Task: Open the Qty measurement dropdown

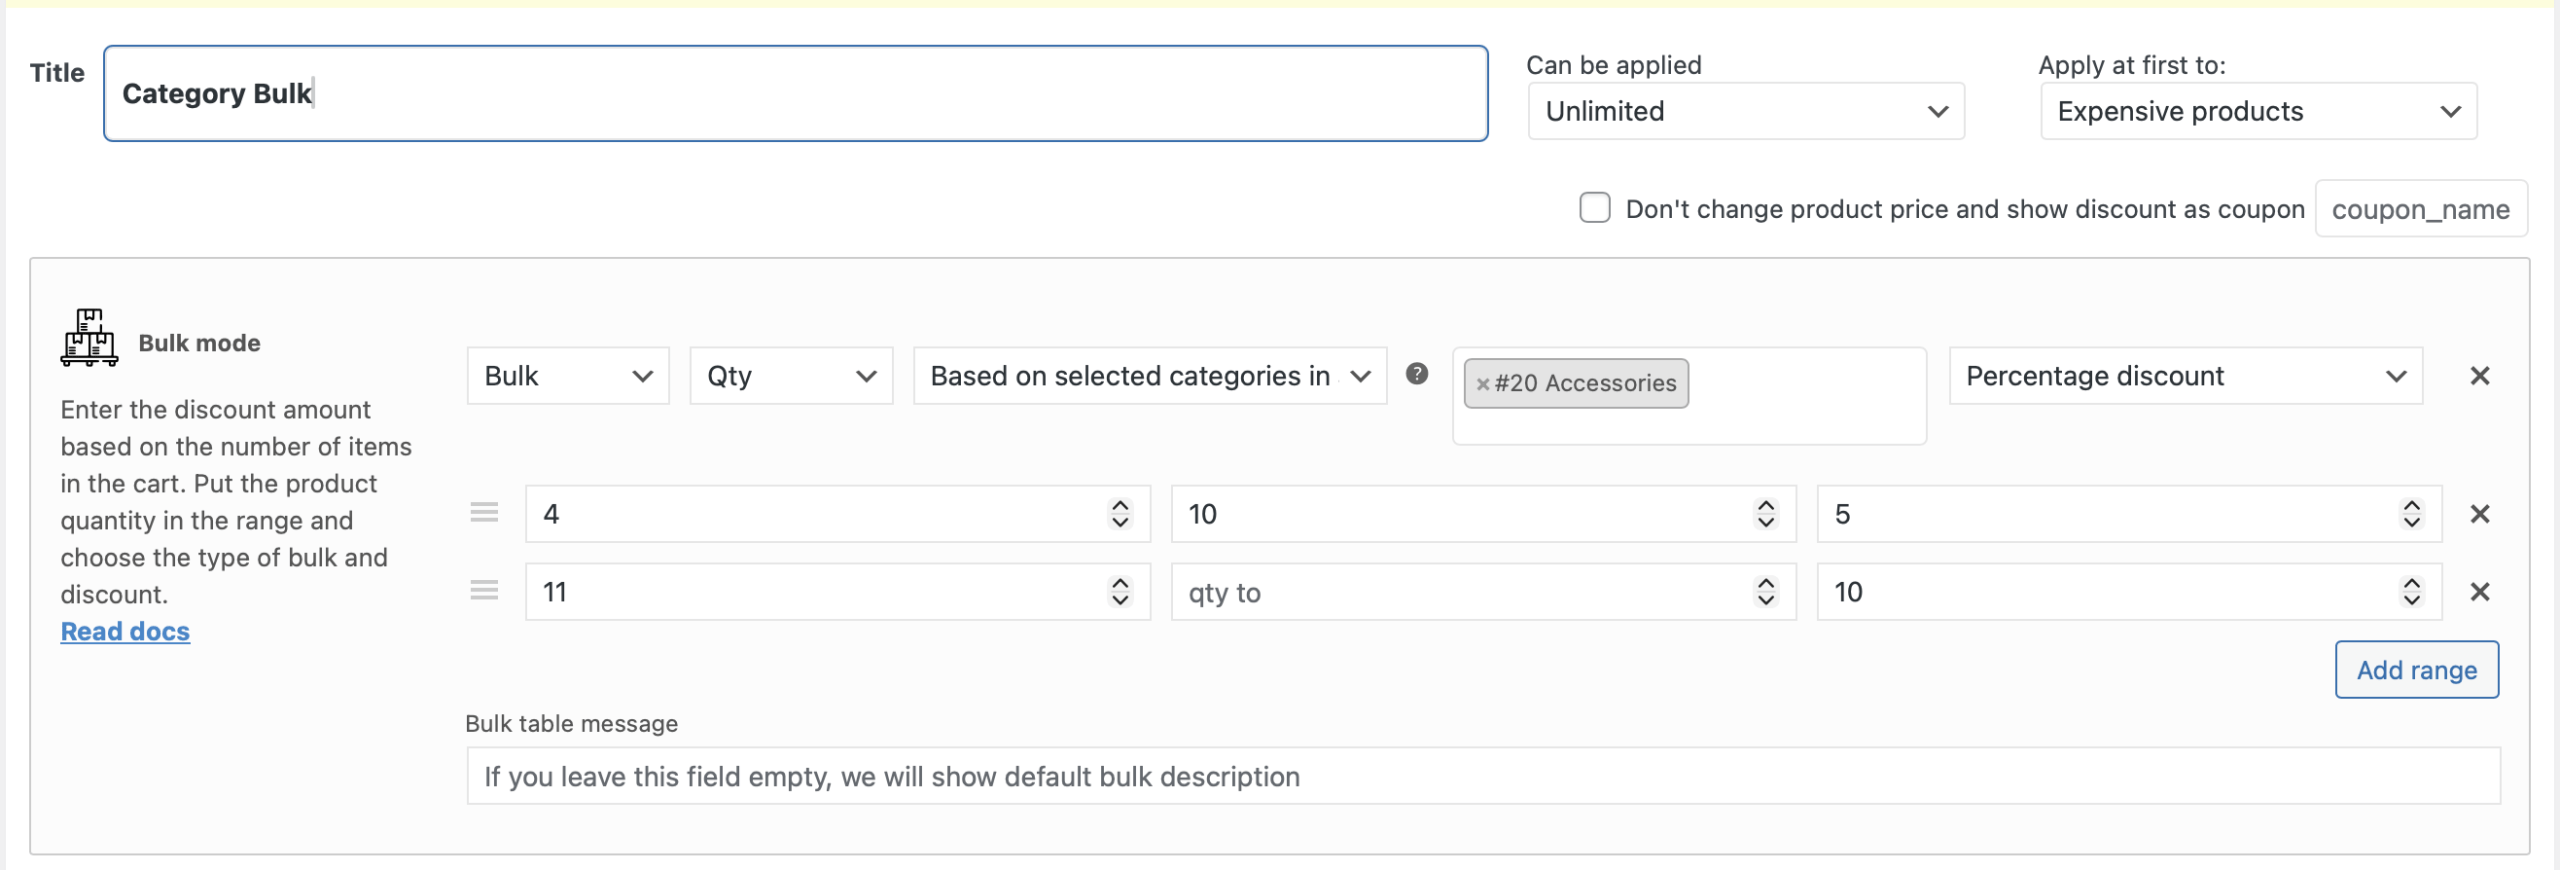Action: 790,376
